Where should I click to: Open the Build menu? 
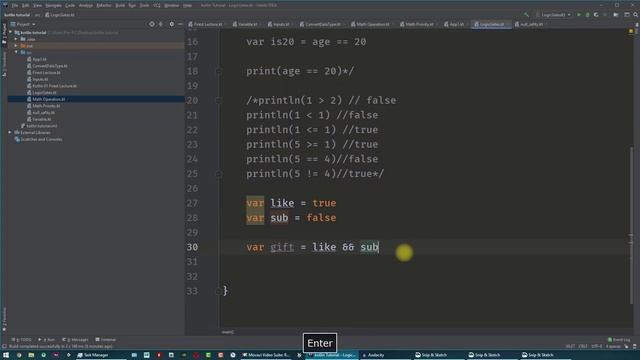pyautogui.click(x=120, y=5)
